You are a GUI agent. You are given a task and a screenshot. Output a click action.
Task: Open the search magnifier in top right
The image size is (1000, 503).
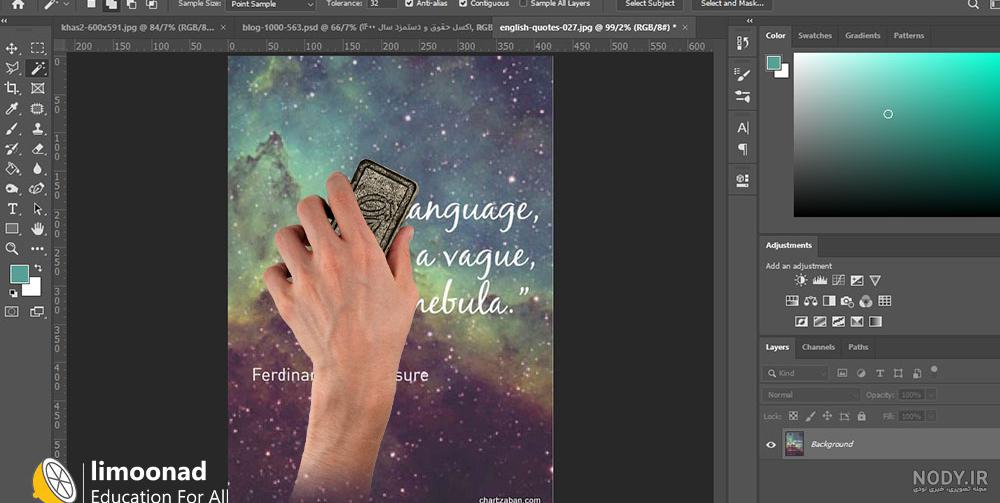point(973,4)
